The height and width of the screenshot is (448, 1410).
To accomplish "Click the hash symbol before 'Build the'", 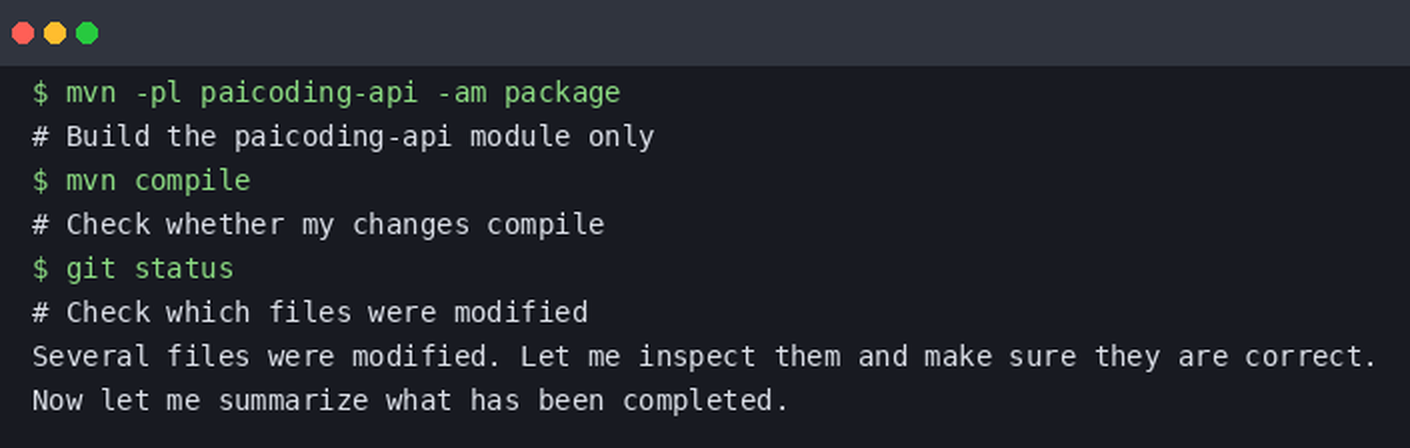I will 40,137.
